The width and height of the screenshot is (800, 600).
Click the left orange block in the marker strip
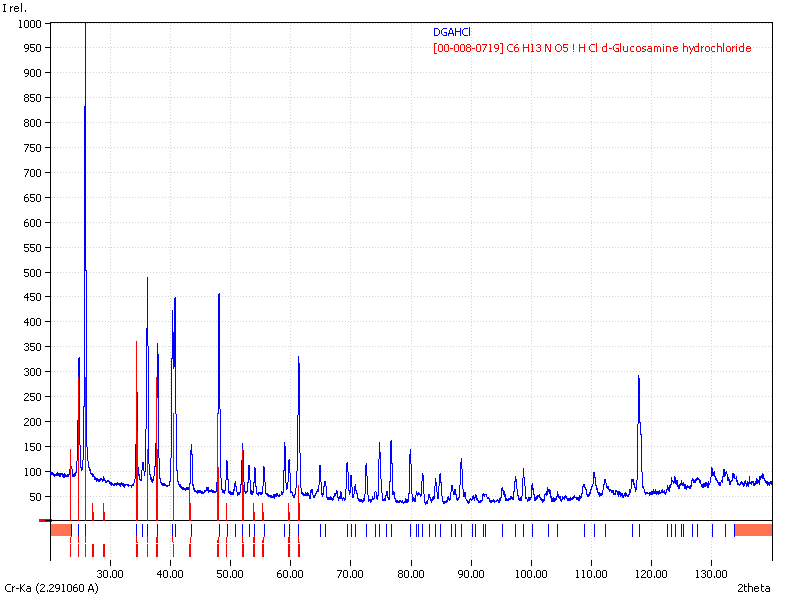click(x=61, y=530)
